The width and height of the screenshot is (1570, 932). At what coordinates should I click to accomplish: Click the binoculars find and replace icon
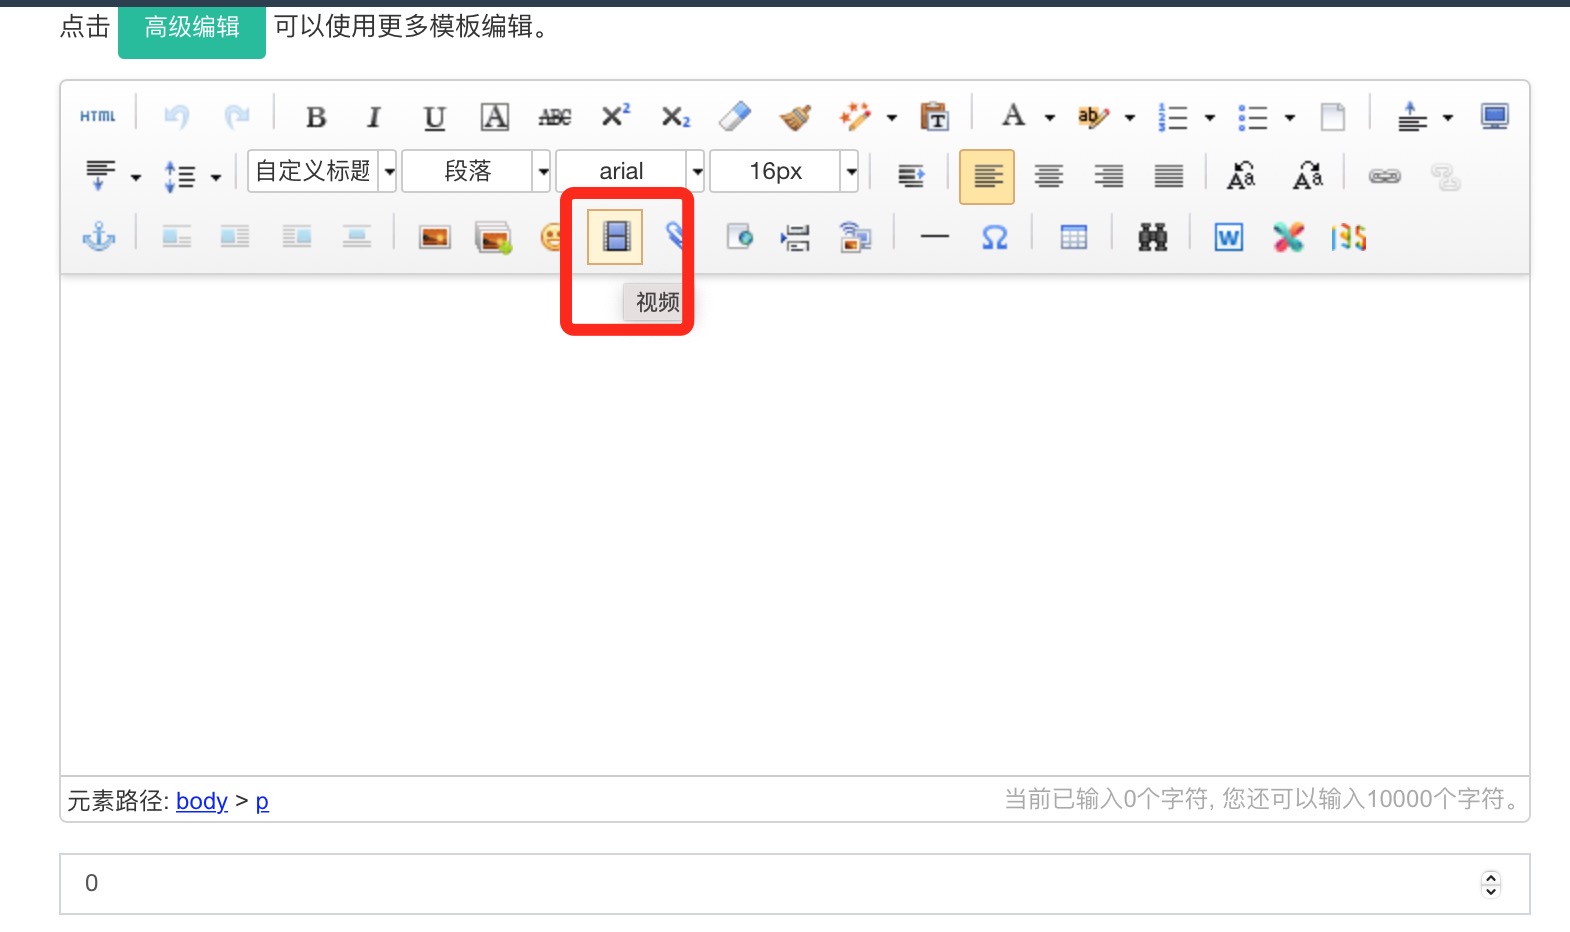(x=1152, y=237)
